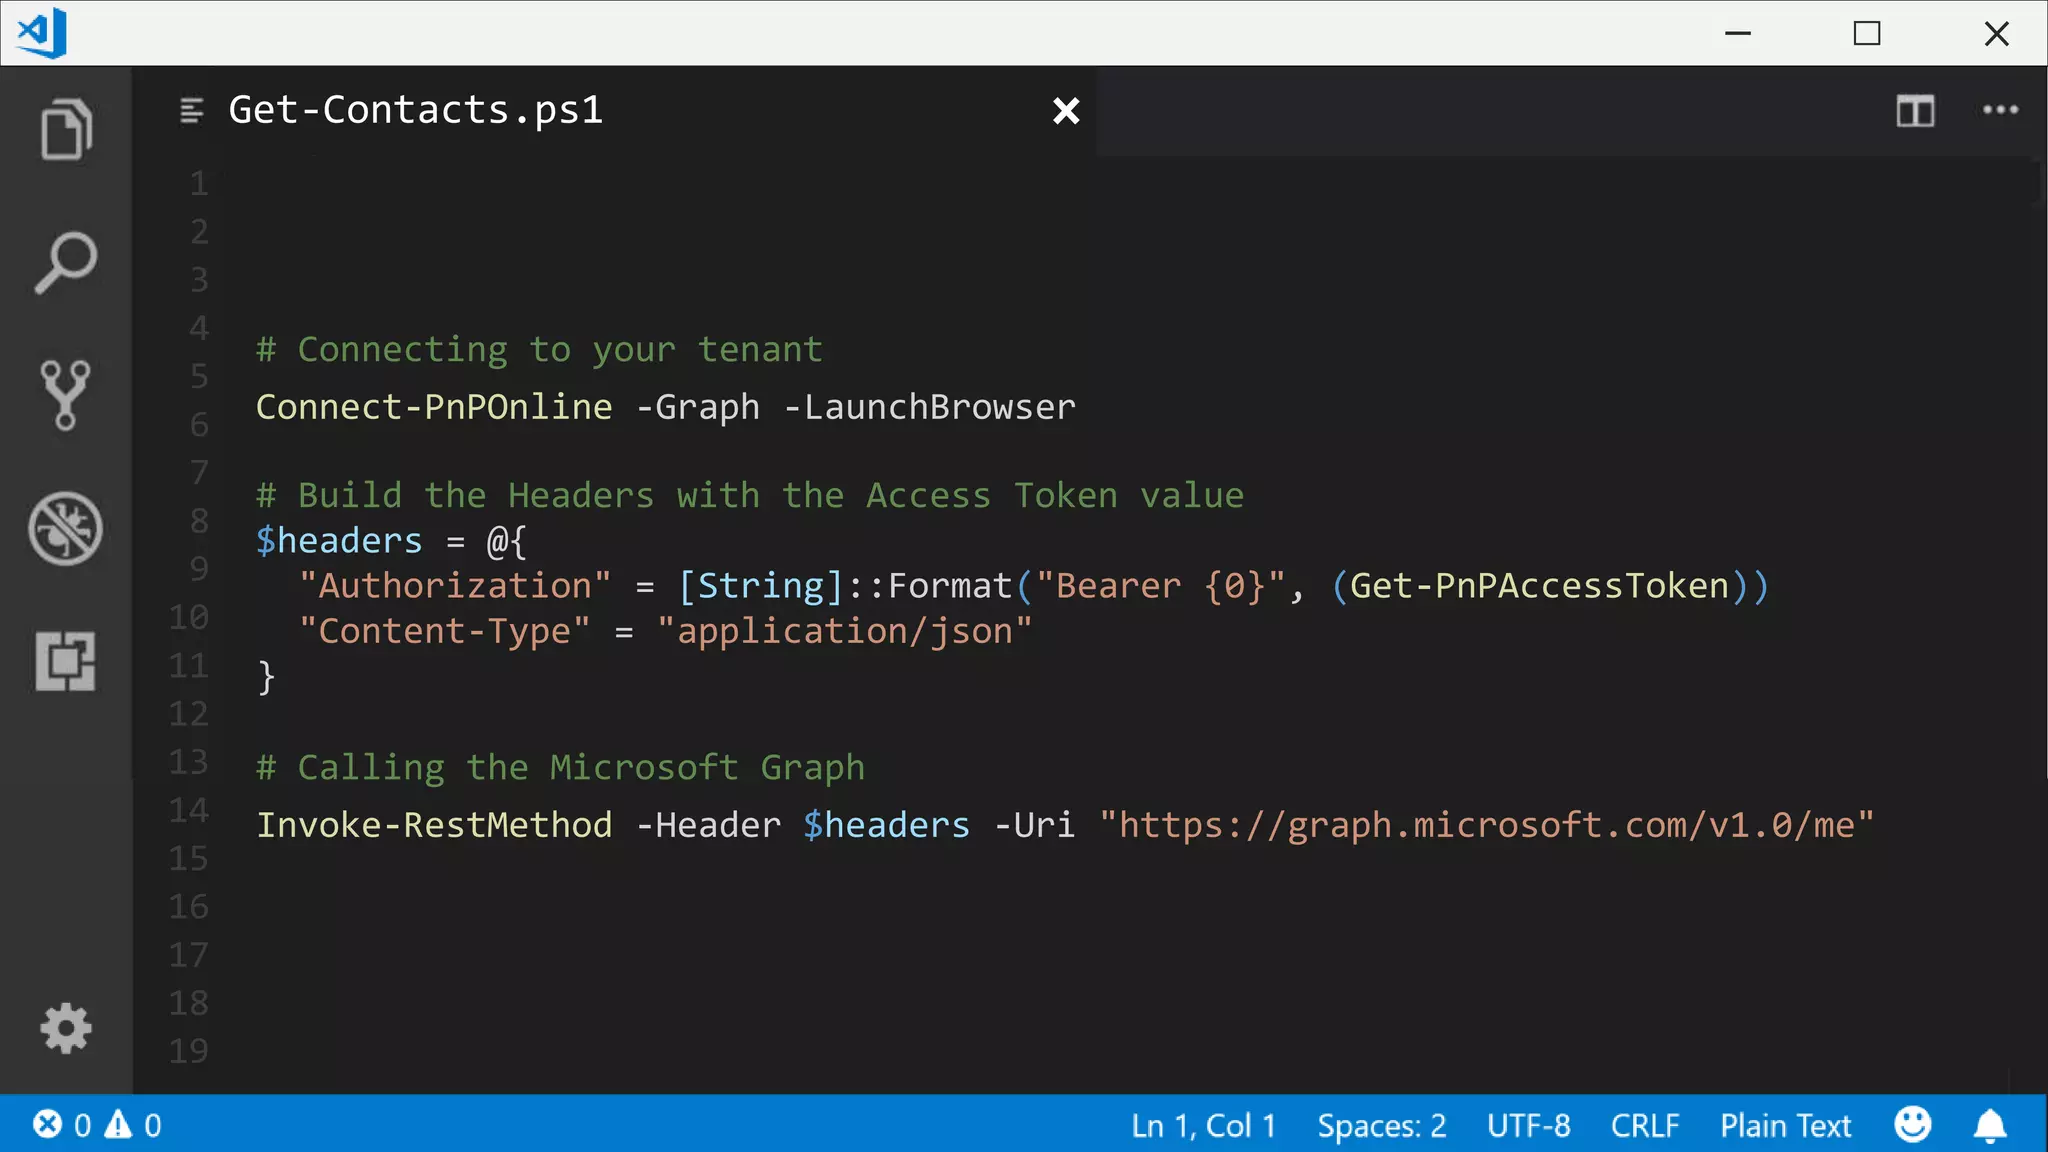Click 'Connect-PnPOnline' command text
Image resolution: width=2048 pixels, height=1152 pixels.
(x=434, y=408)
